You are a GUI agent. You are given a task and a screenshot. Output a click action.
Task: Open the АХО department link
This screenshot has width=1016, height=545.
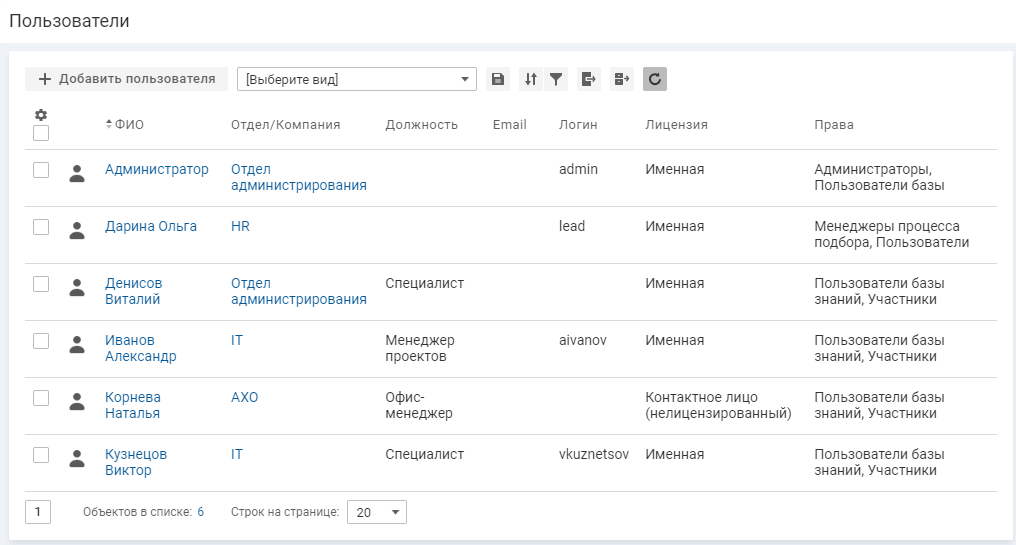click(244, 397)
